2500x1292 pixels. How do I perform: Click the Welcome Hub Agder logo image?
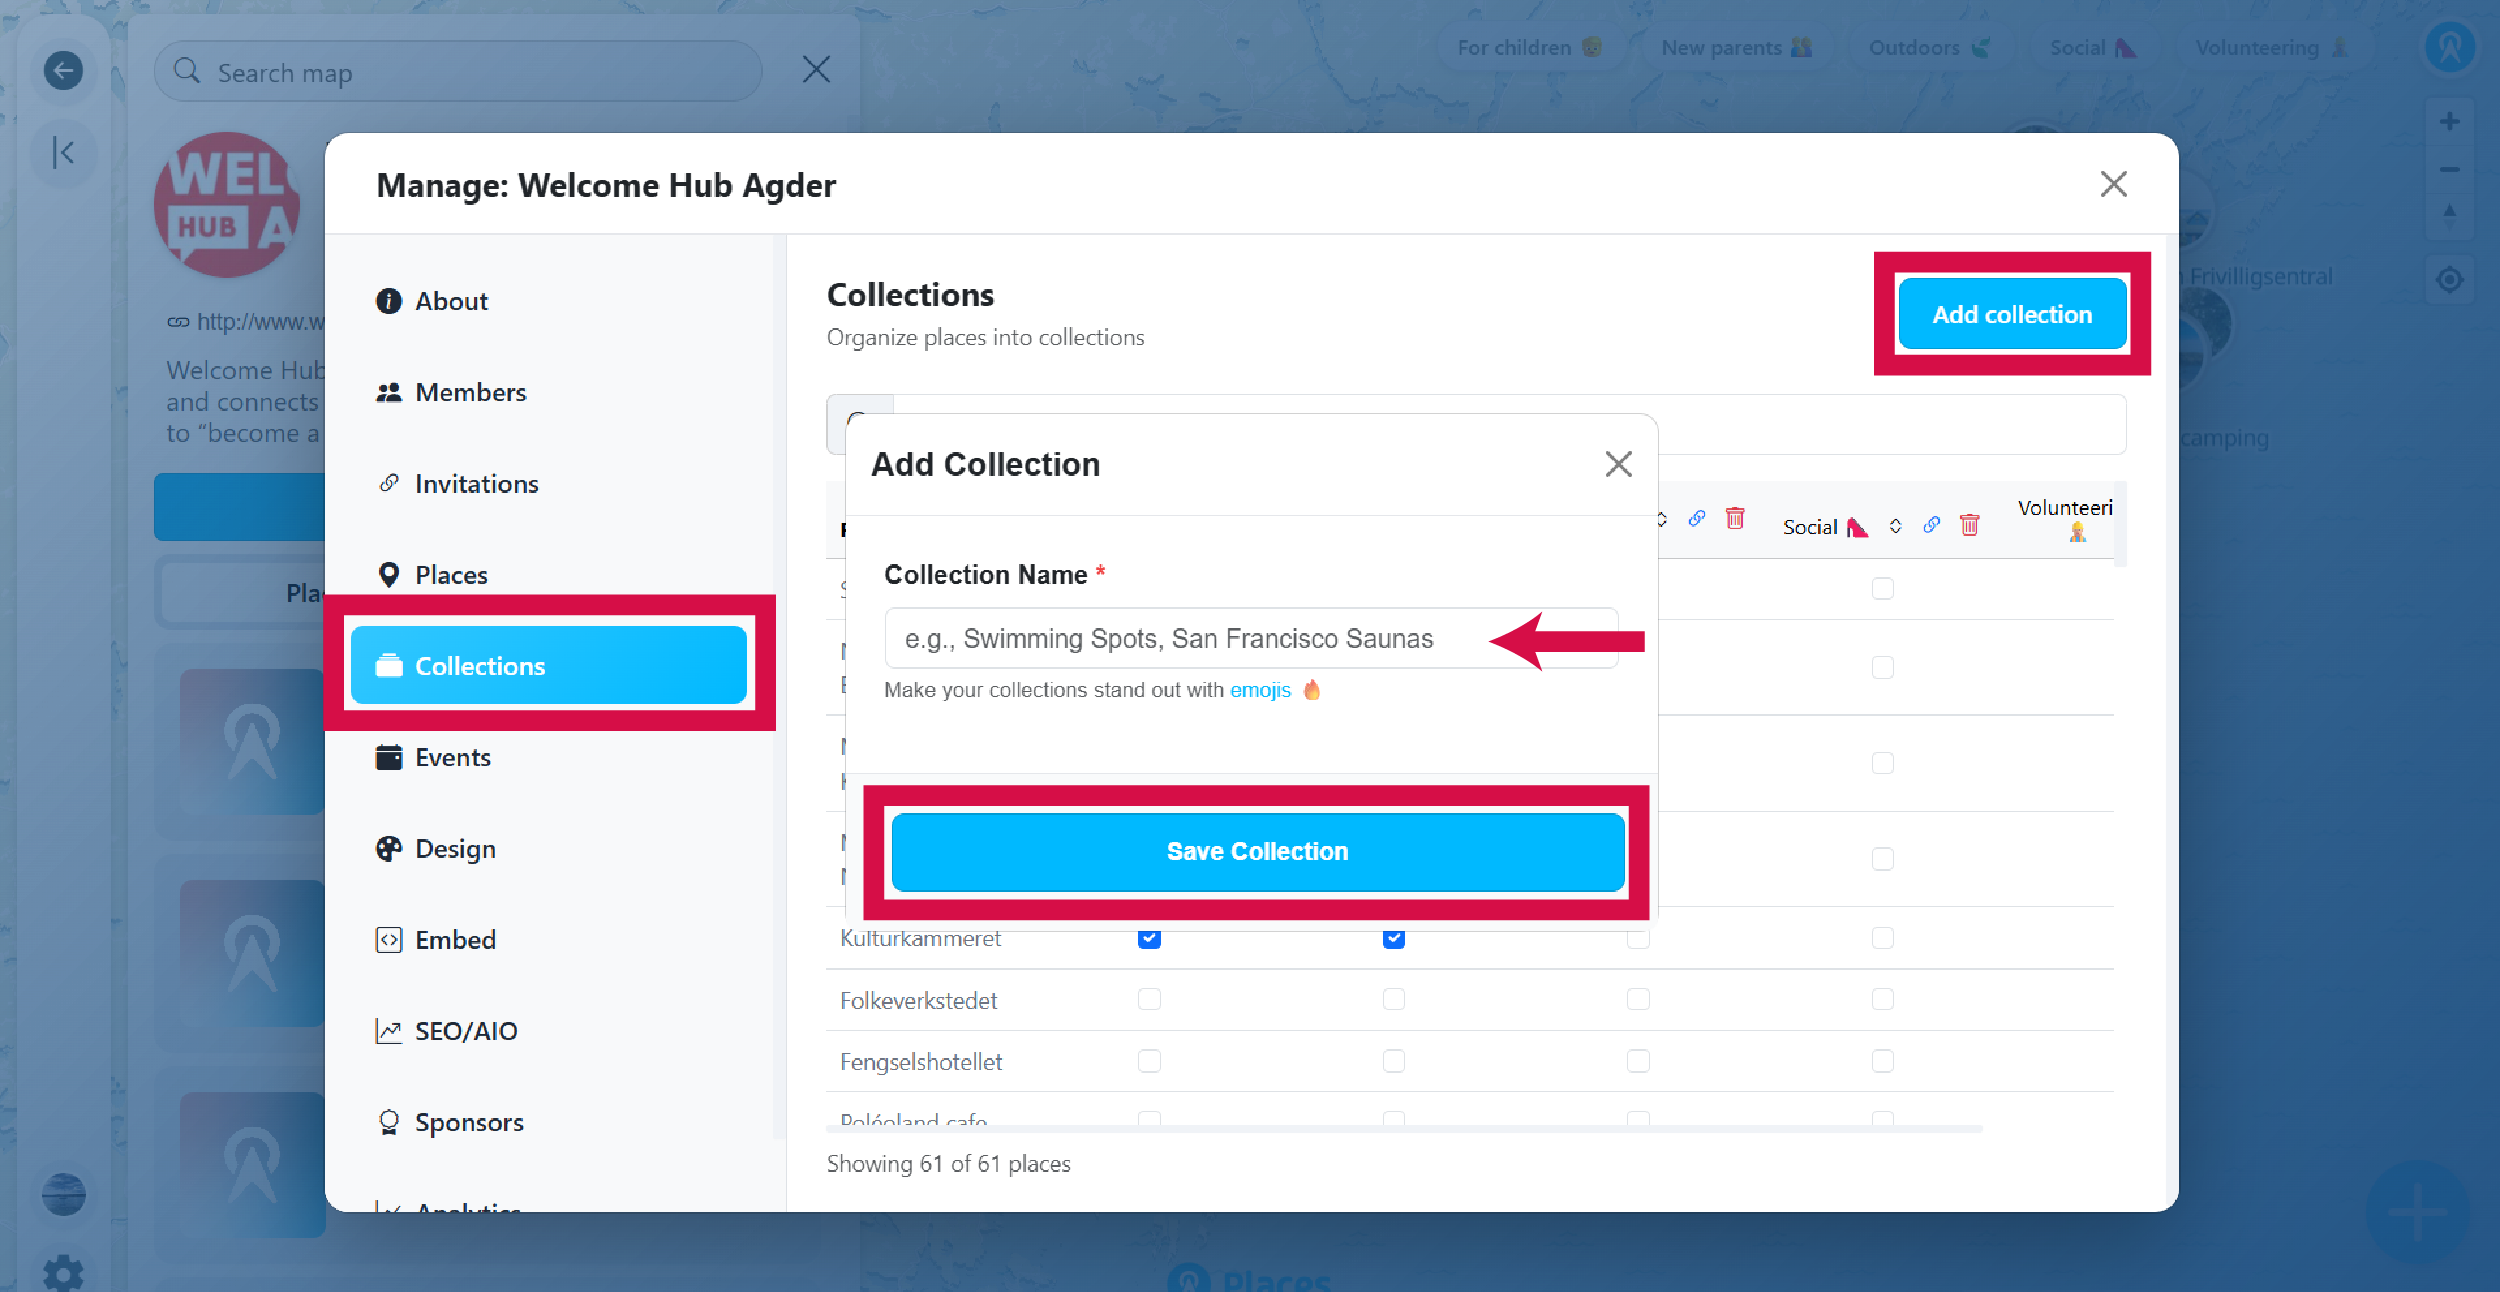point(227,205)
